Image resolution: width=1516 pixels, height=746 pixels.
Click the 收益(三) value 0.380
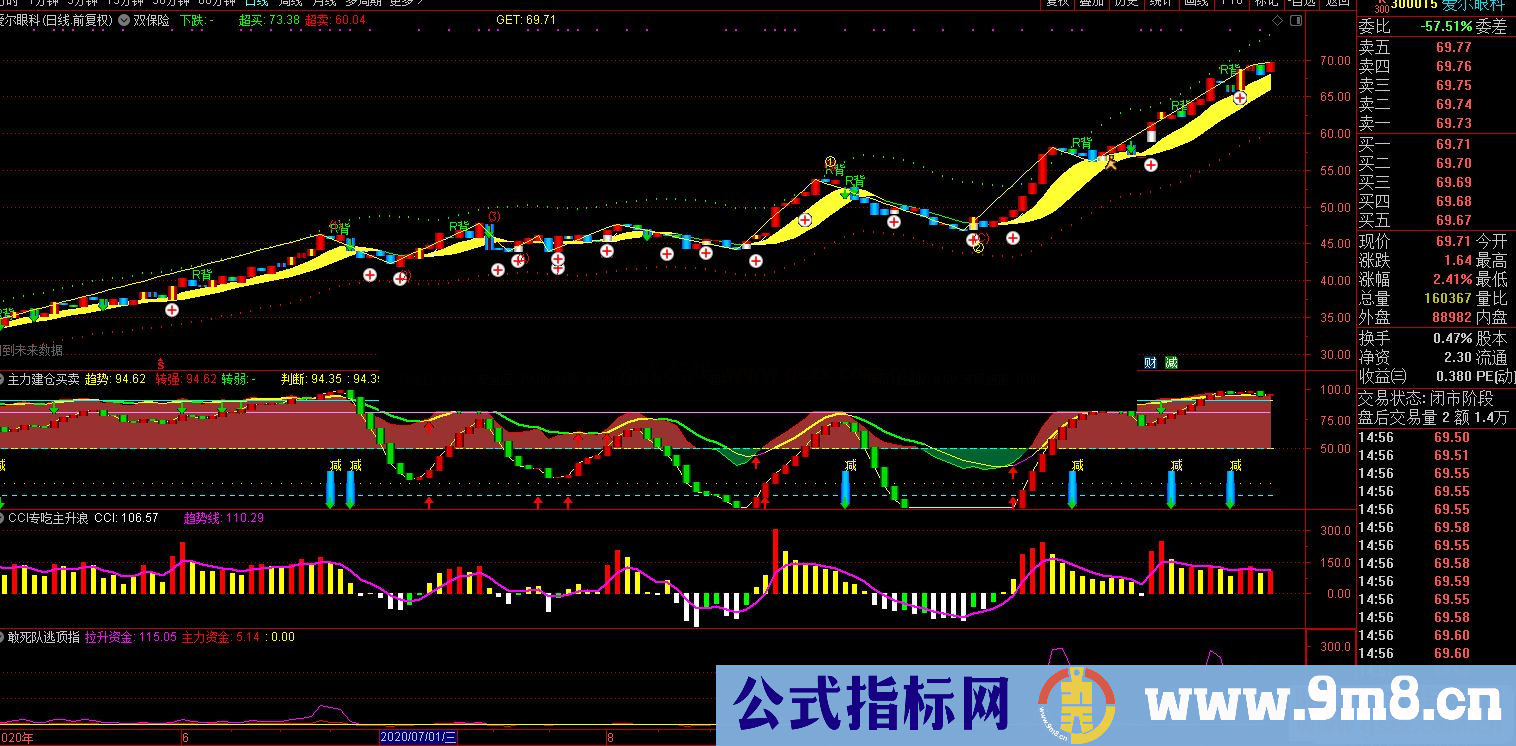[x=1452, y=376]
